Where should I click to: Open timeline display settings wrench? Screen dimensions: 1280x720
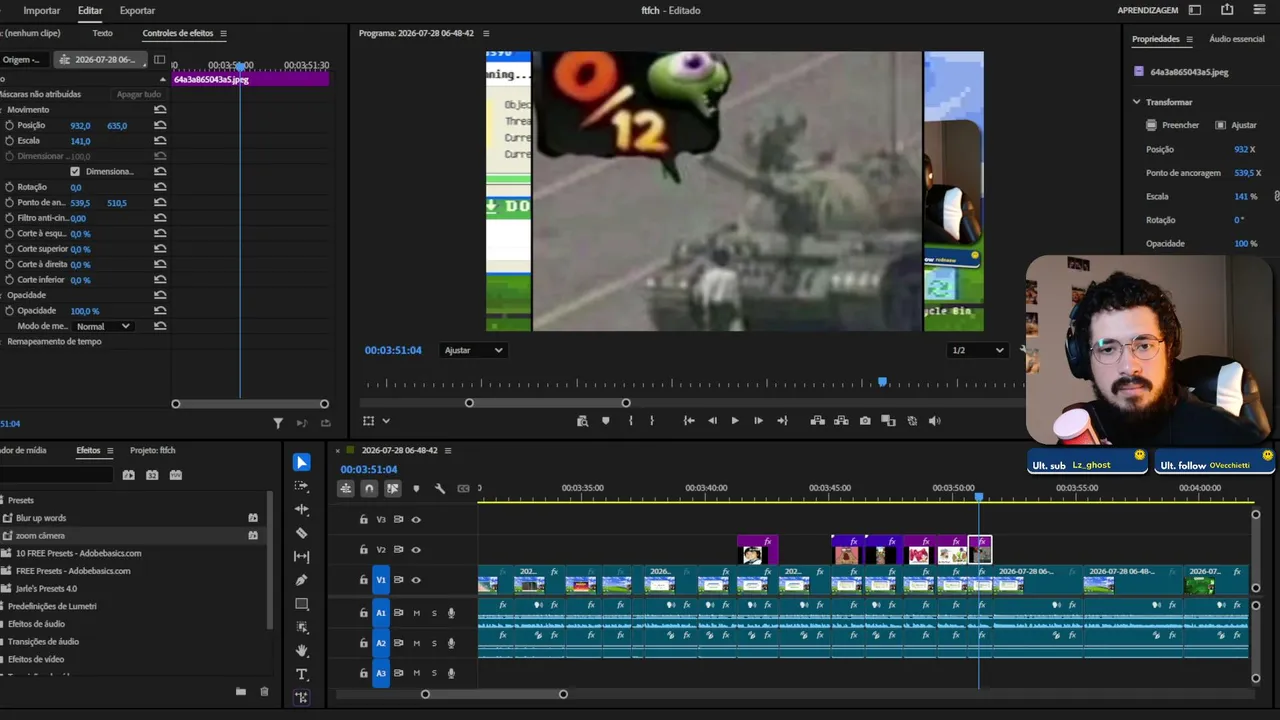click(440, 489)
